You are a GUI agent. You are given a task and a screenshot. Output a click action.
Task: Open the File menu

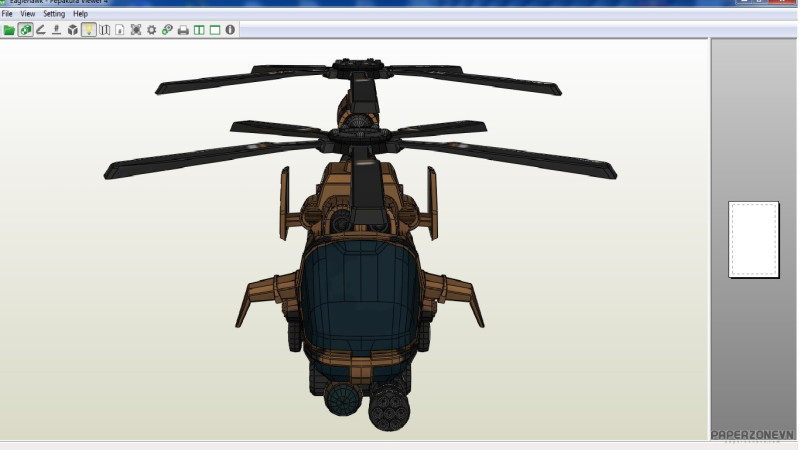coord(7,14)
